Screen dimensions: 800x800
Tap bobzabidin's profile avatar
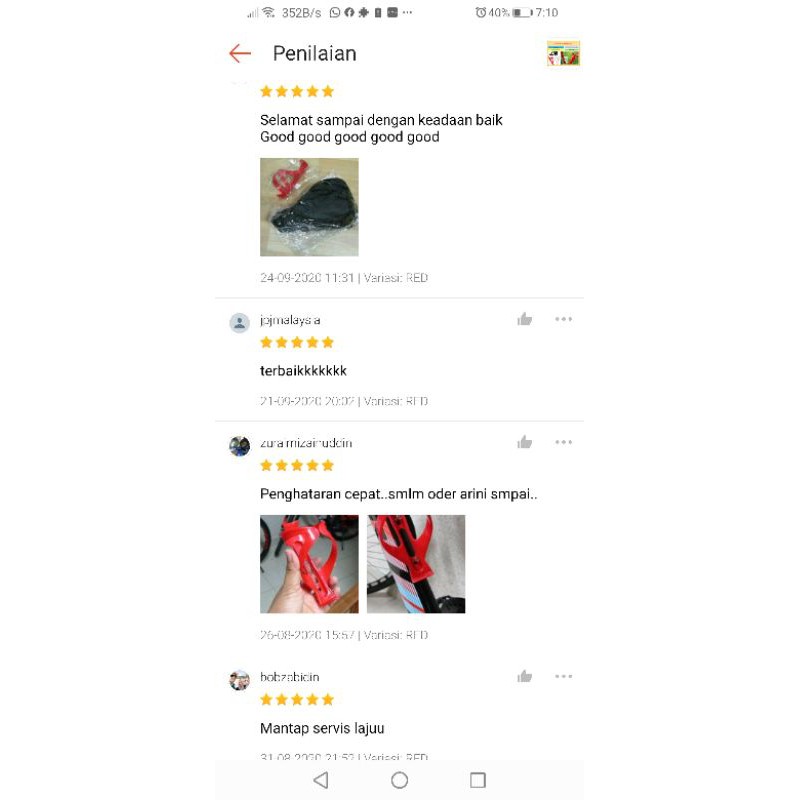tap(239, 680)
